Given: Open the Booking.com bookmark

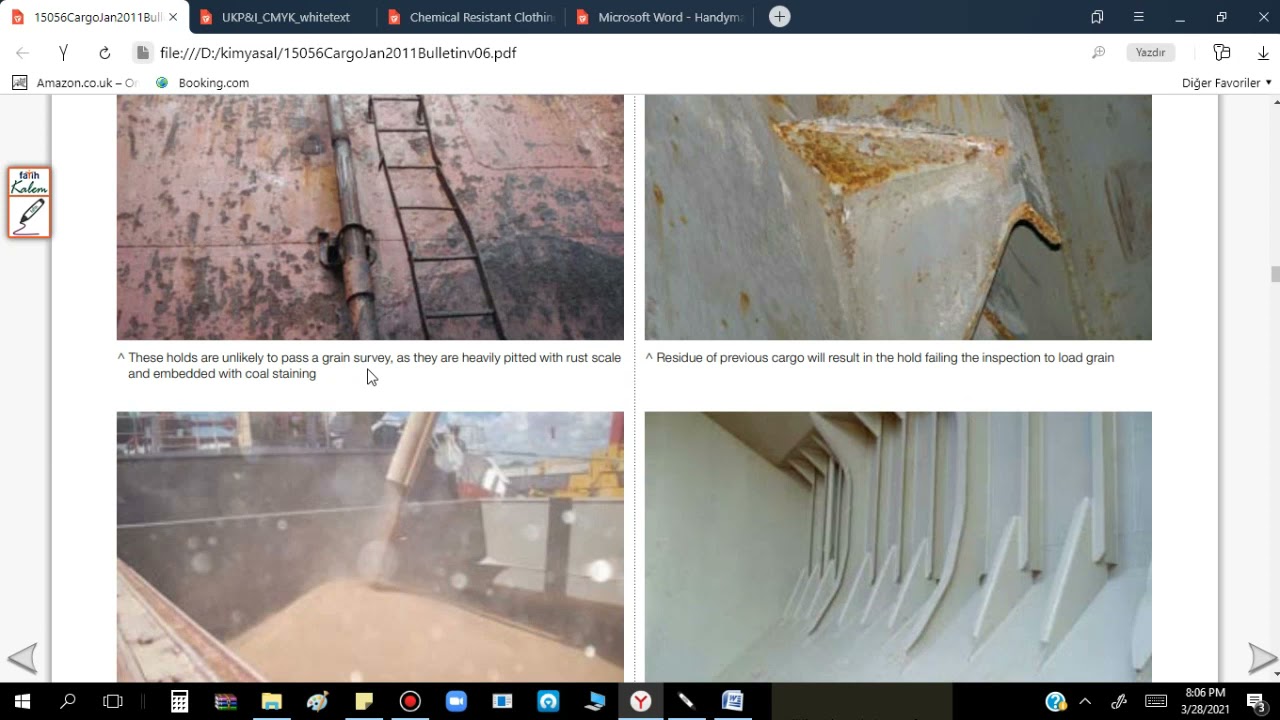Looking at the screenshot, I should point(203,83).
